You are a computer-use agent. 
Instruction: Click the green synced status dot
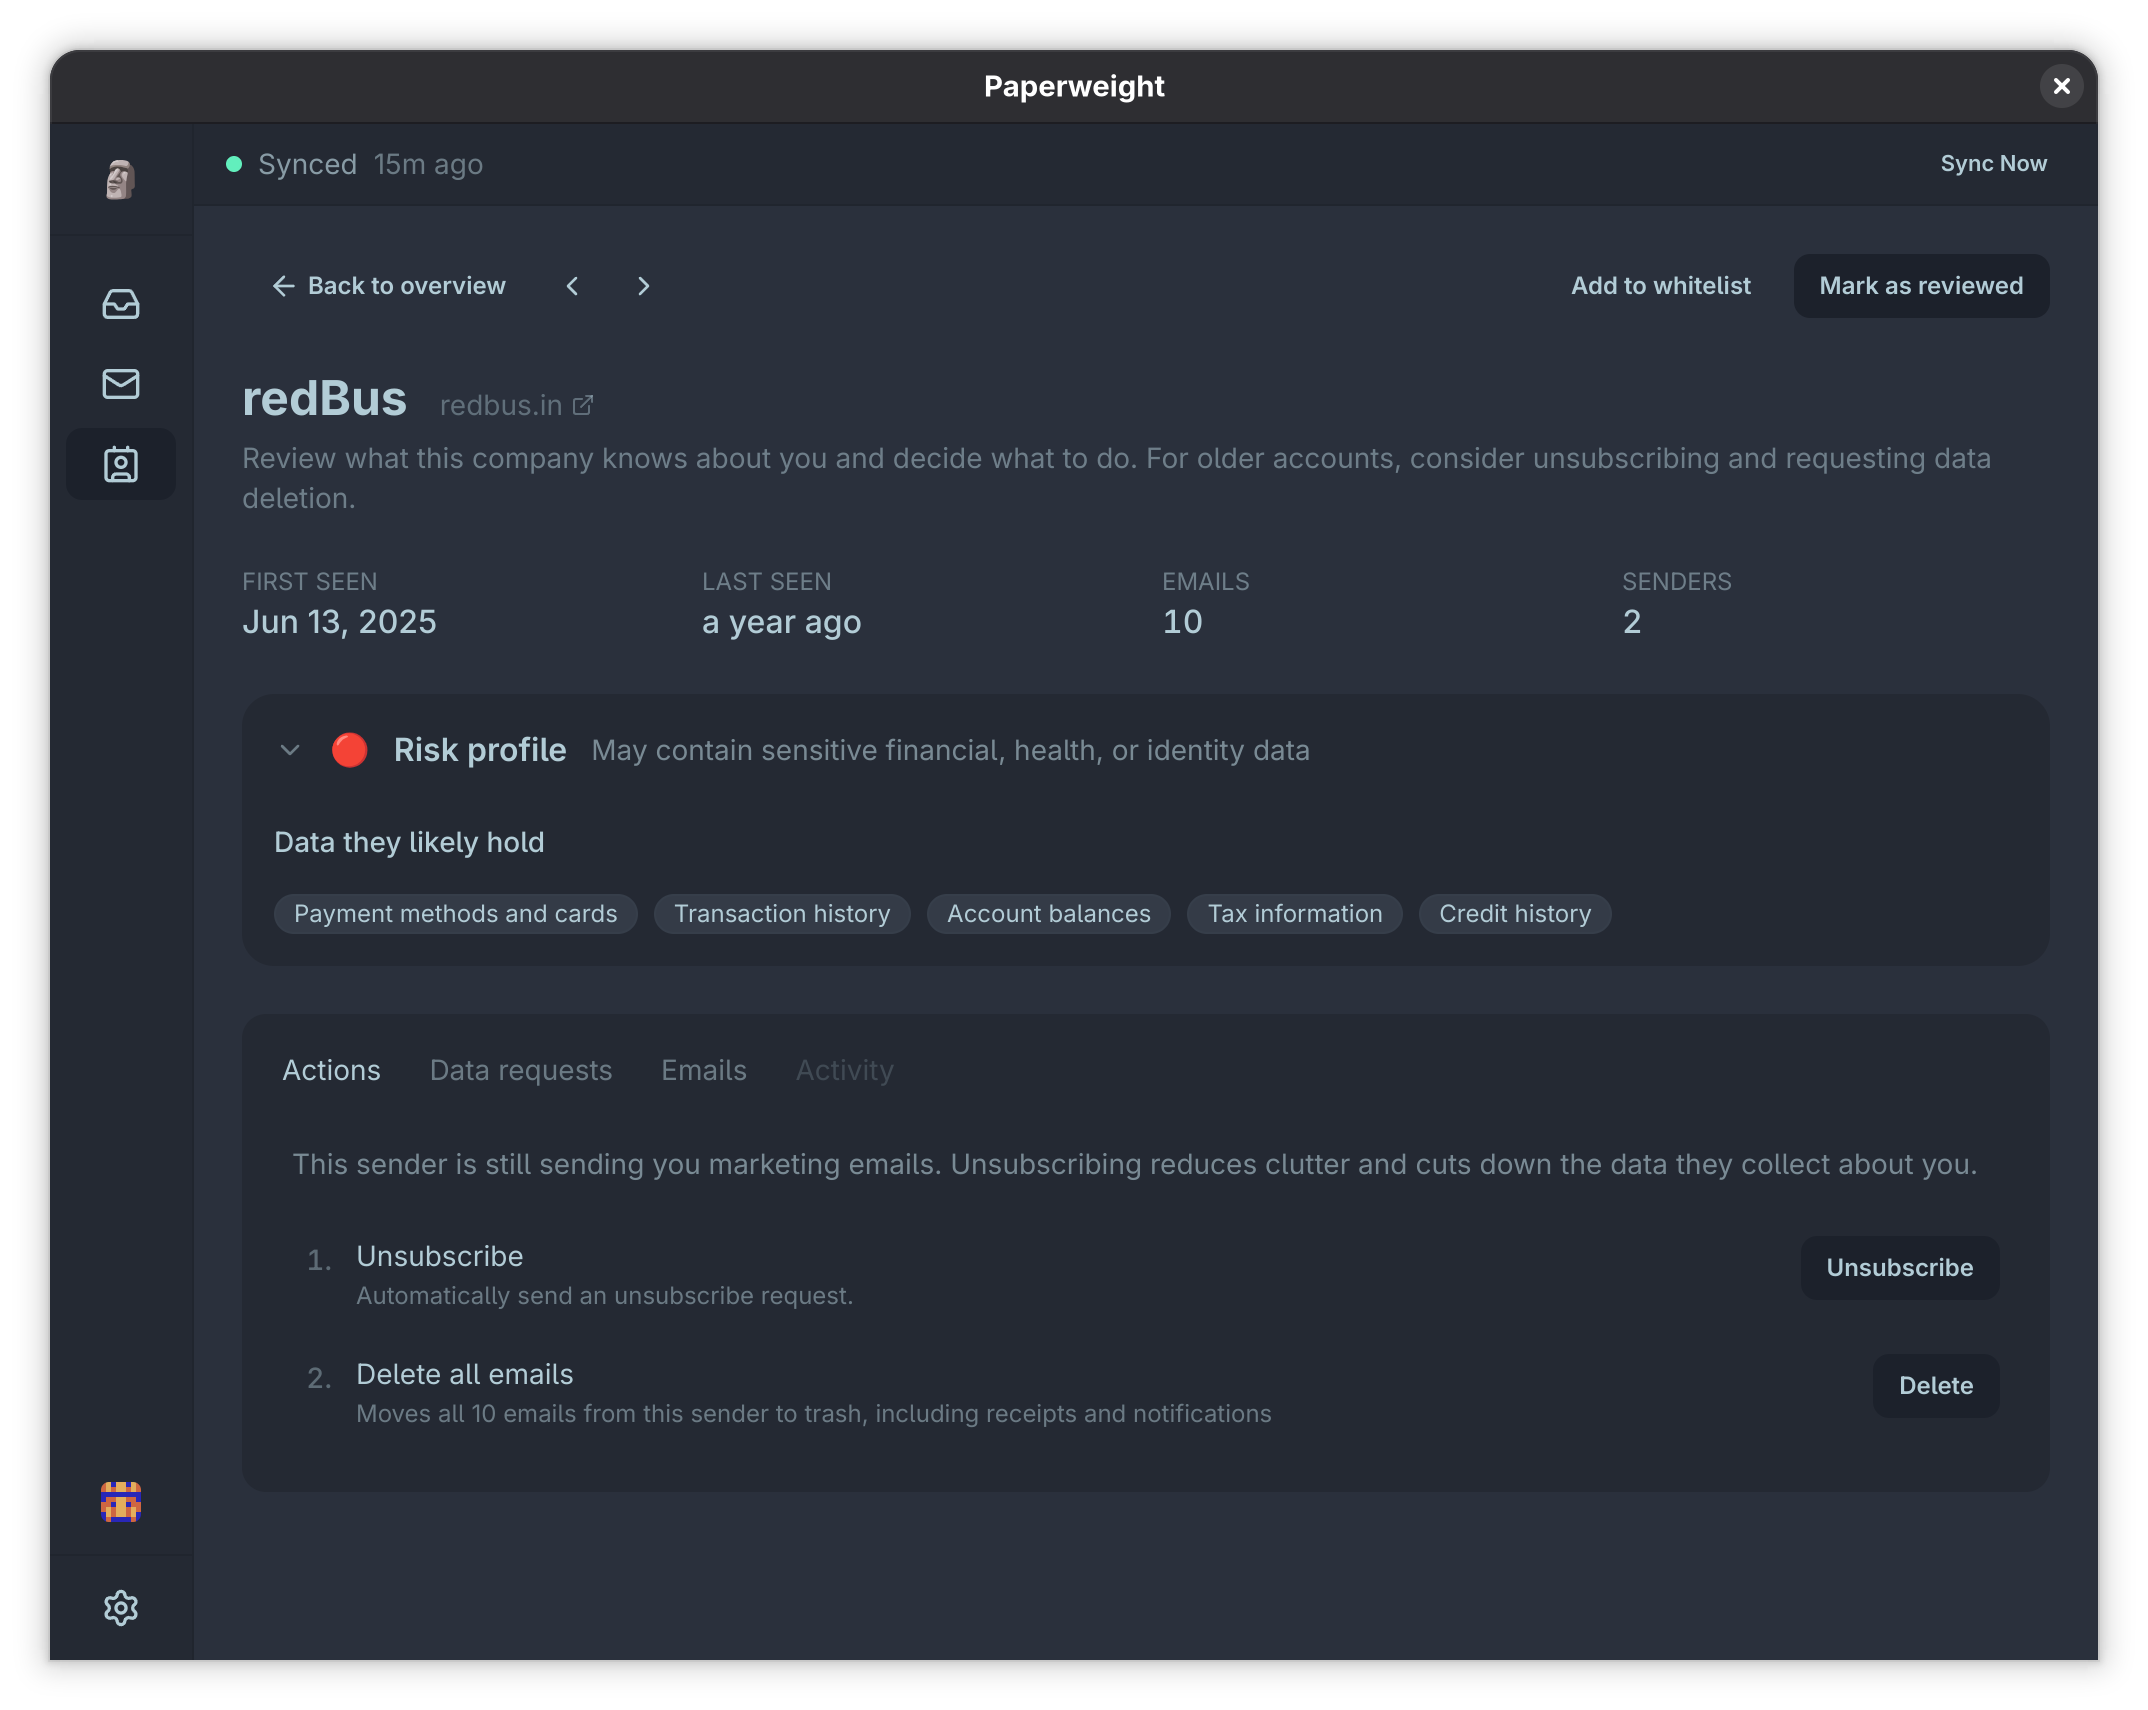pos(234,164)
